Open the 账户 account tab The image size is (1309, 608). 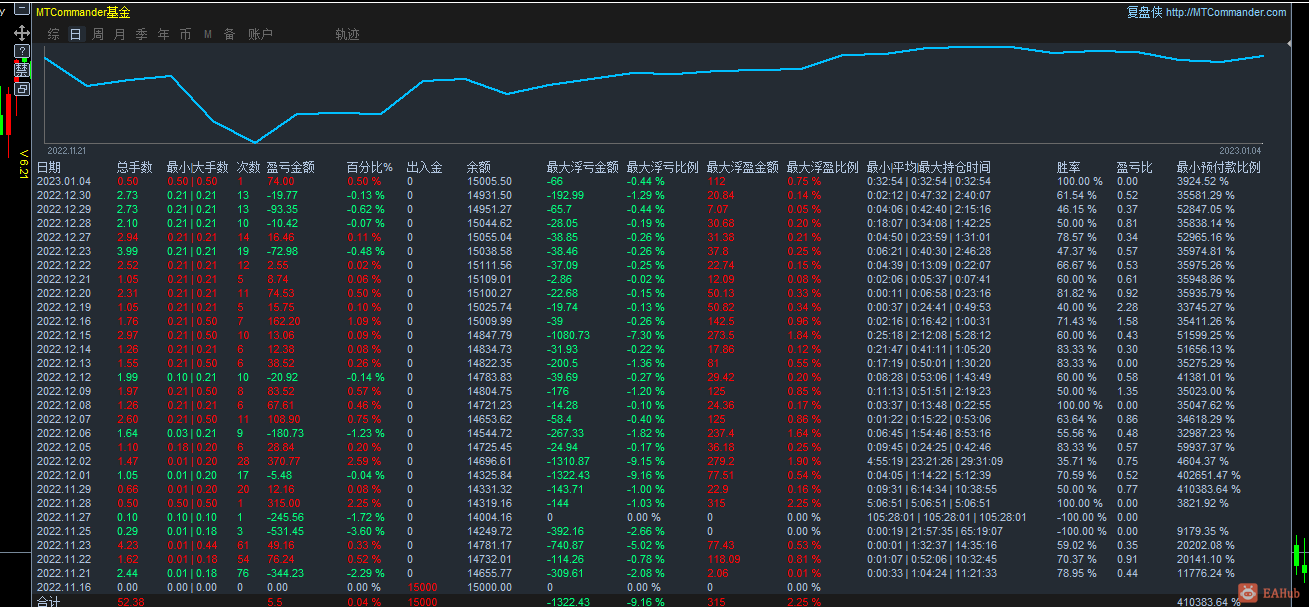click(260, 34)
